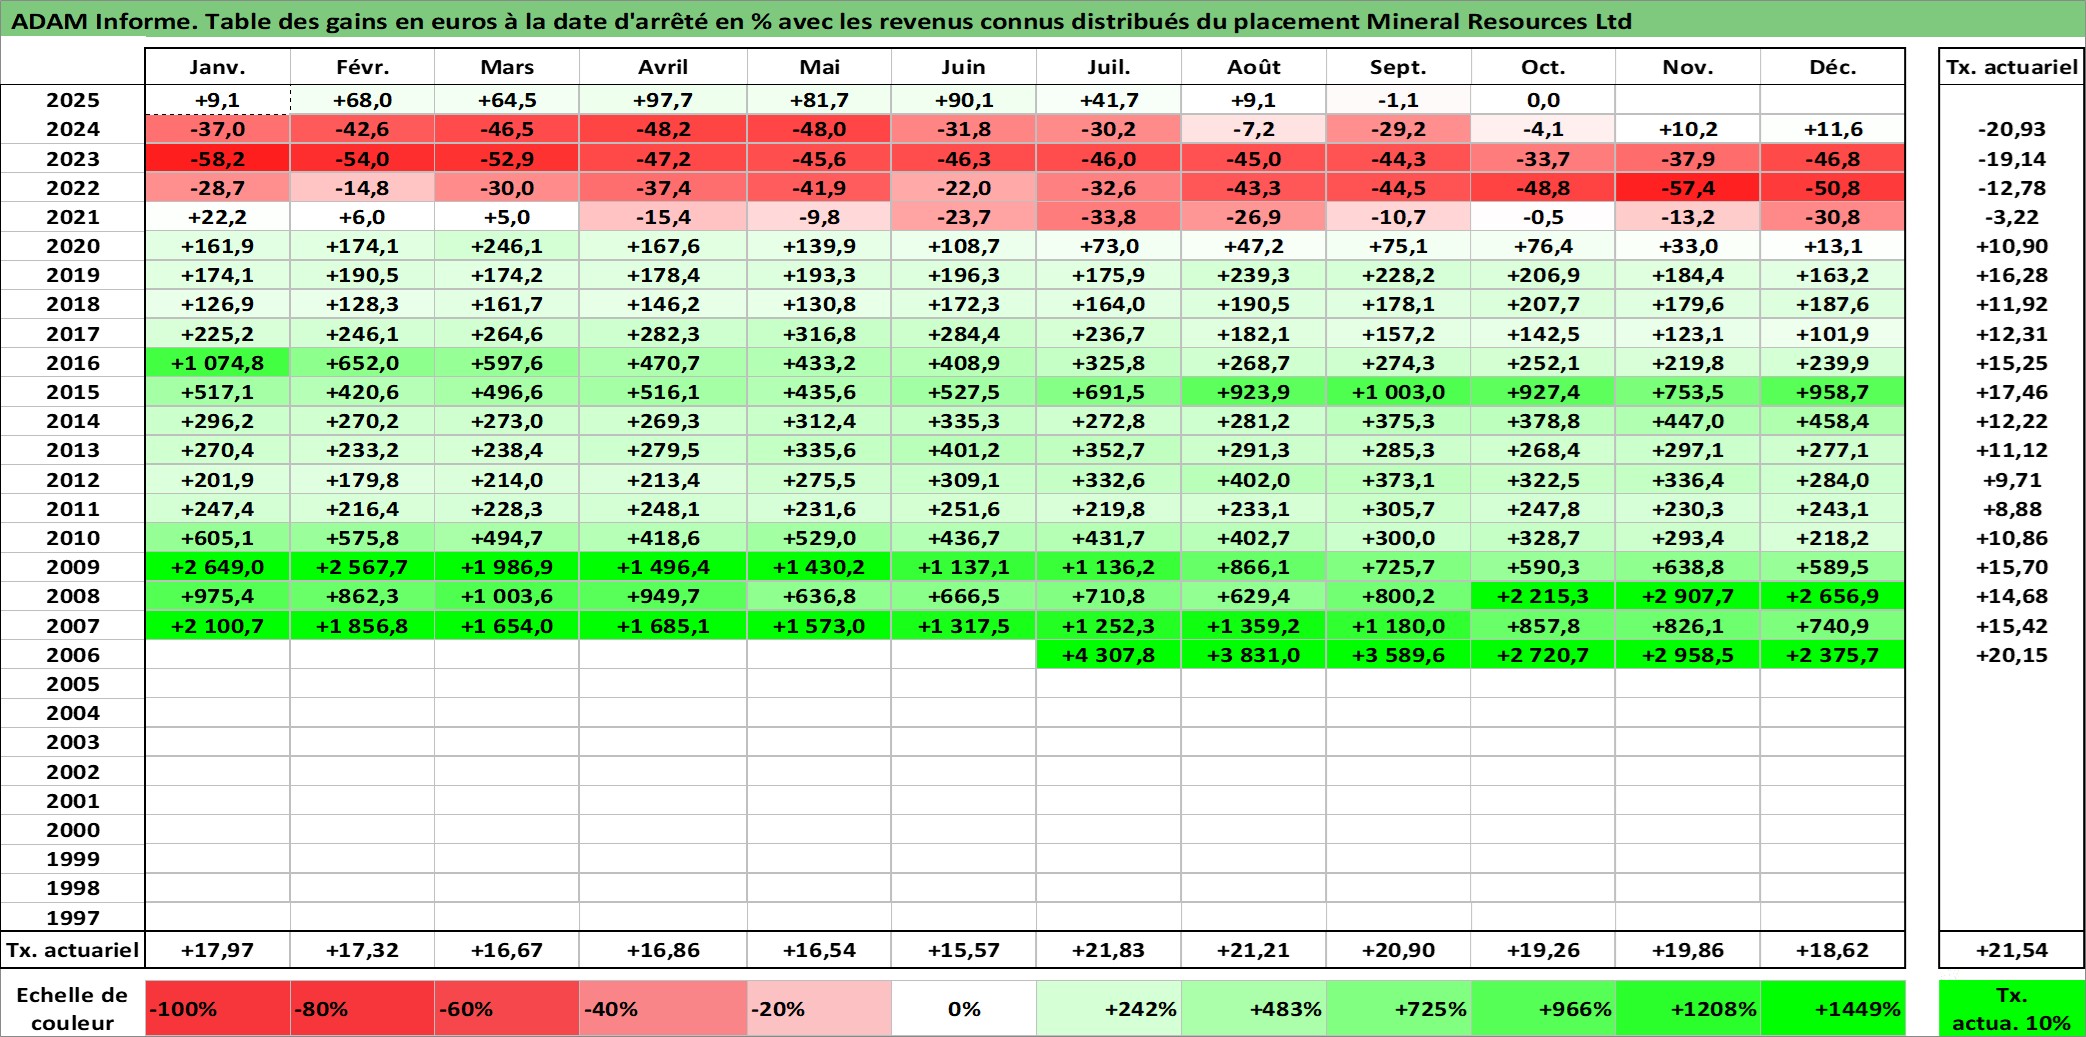Click the 2025 row label
This screenshot has width=2086, height=1037.
click(73, 100)
